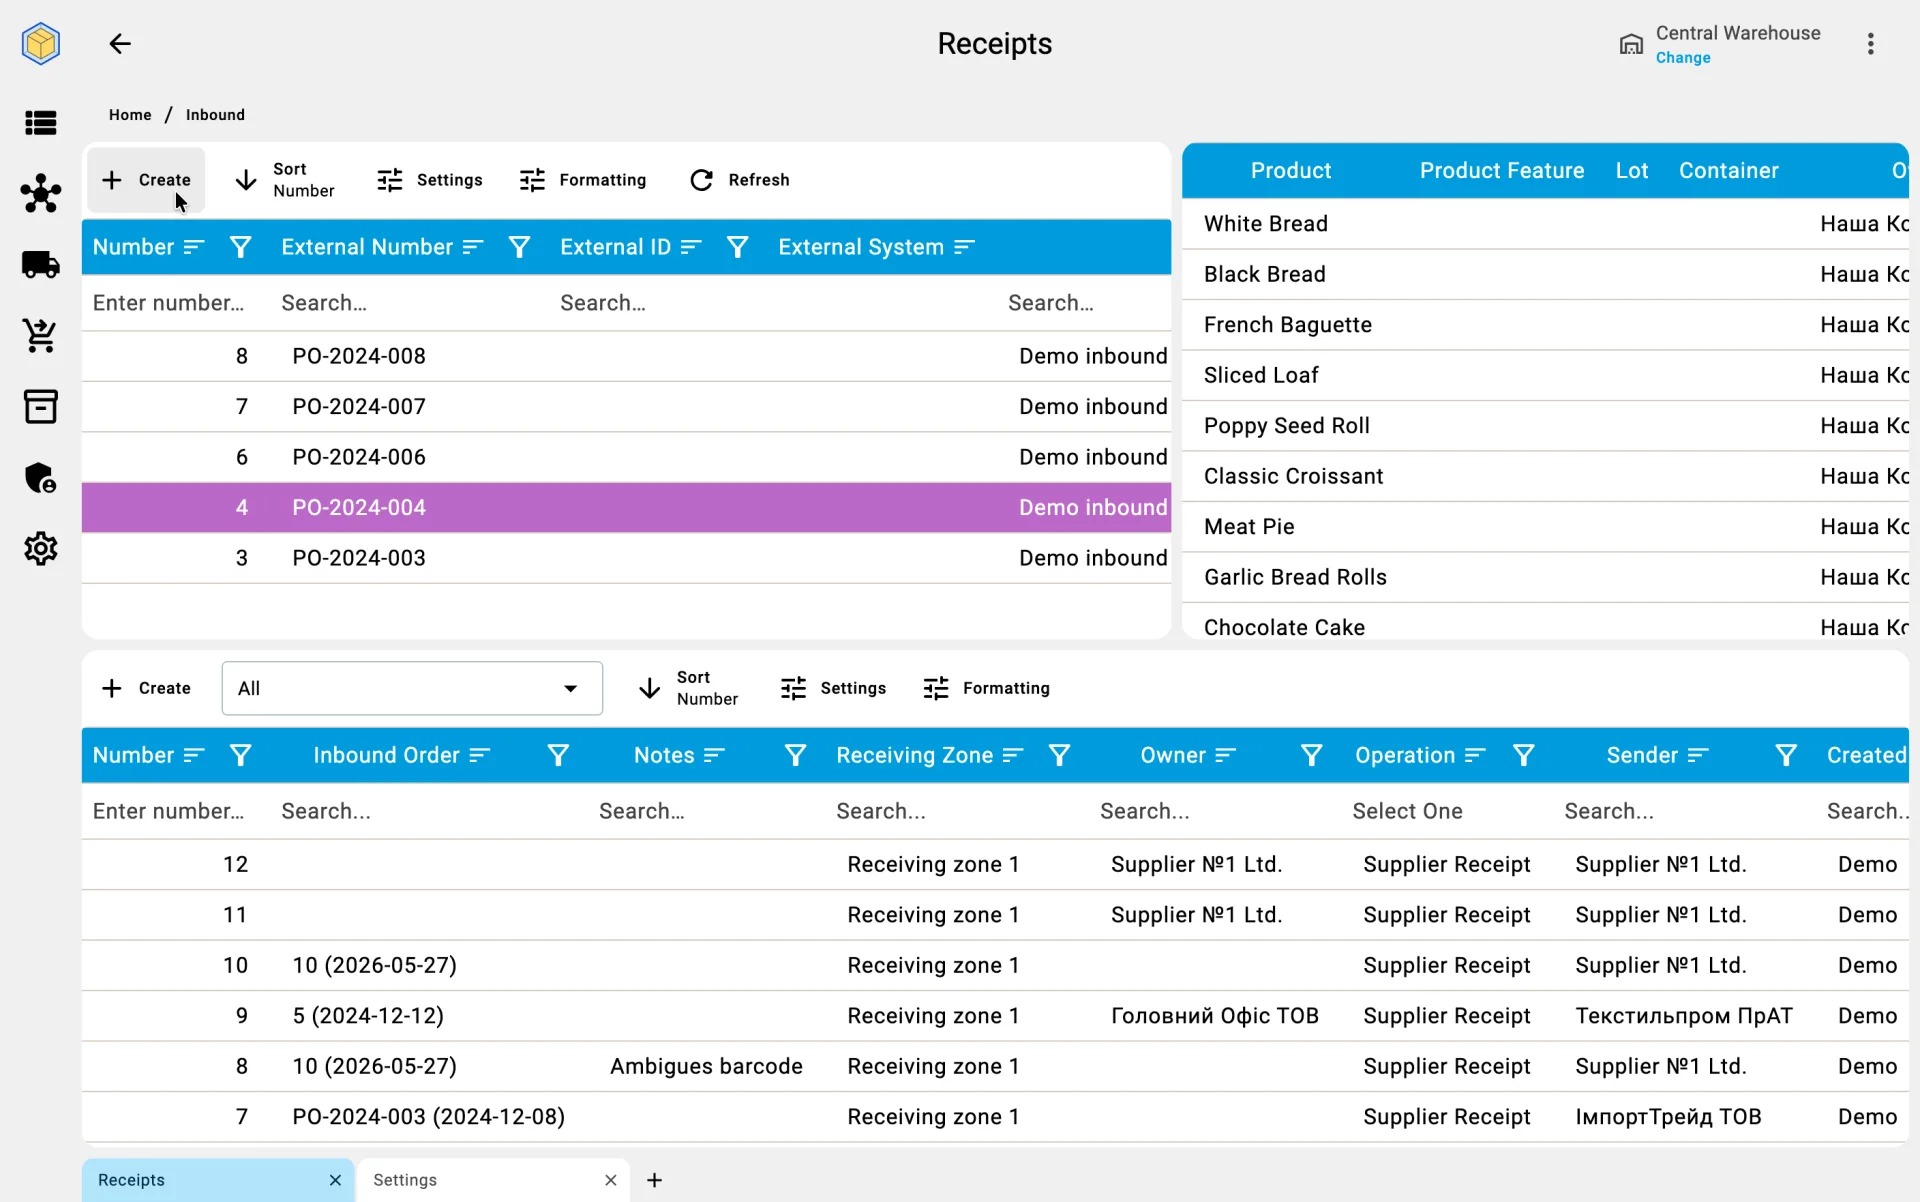
Task: Filter the Sender column
Action: (x=1786, y=755)
